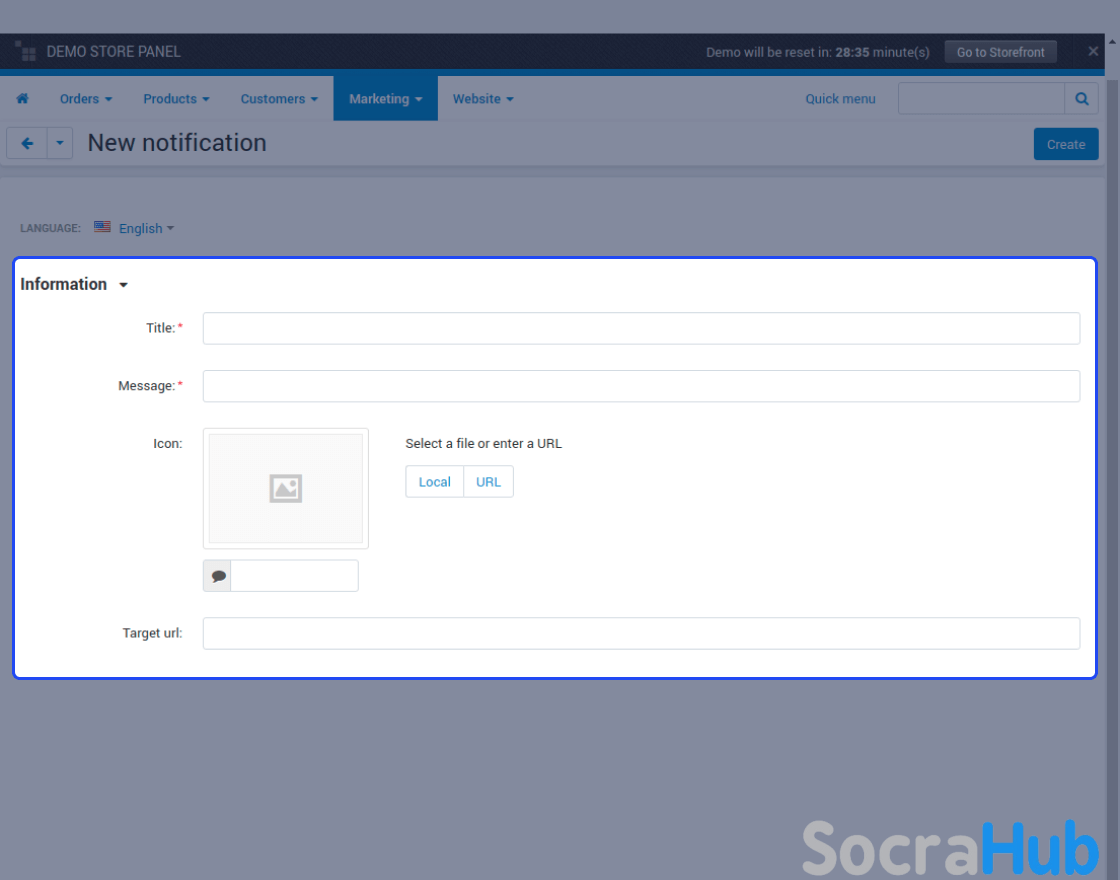Open the English language dropdown

[146, 228]
